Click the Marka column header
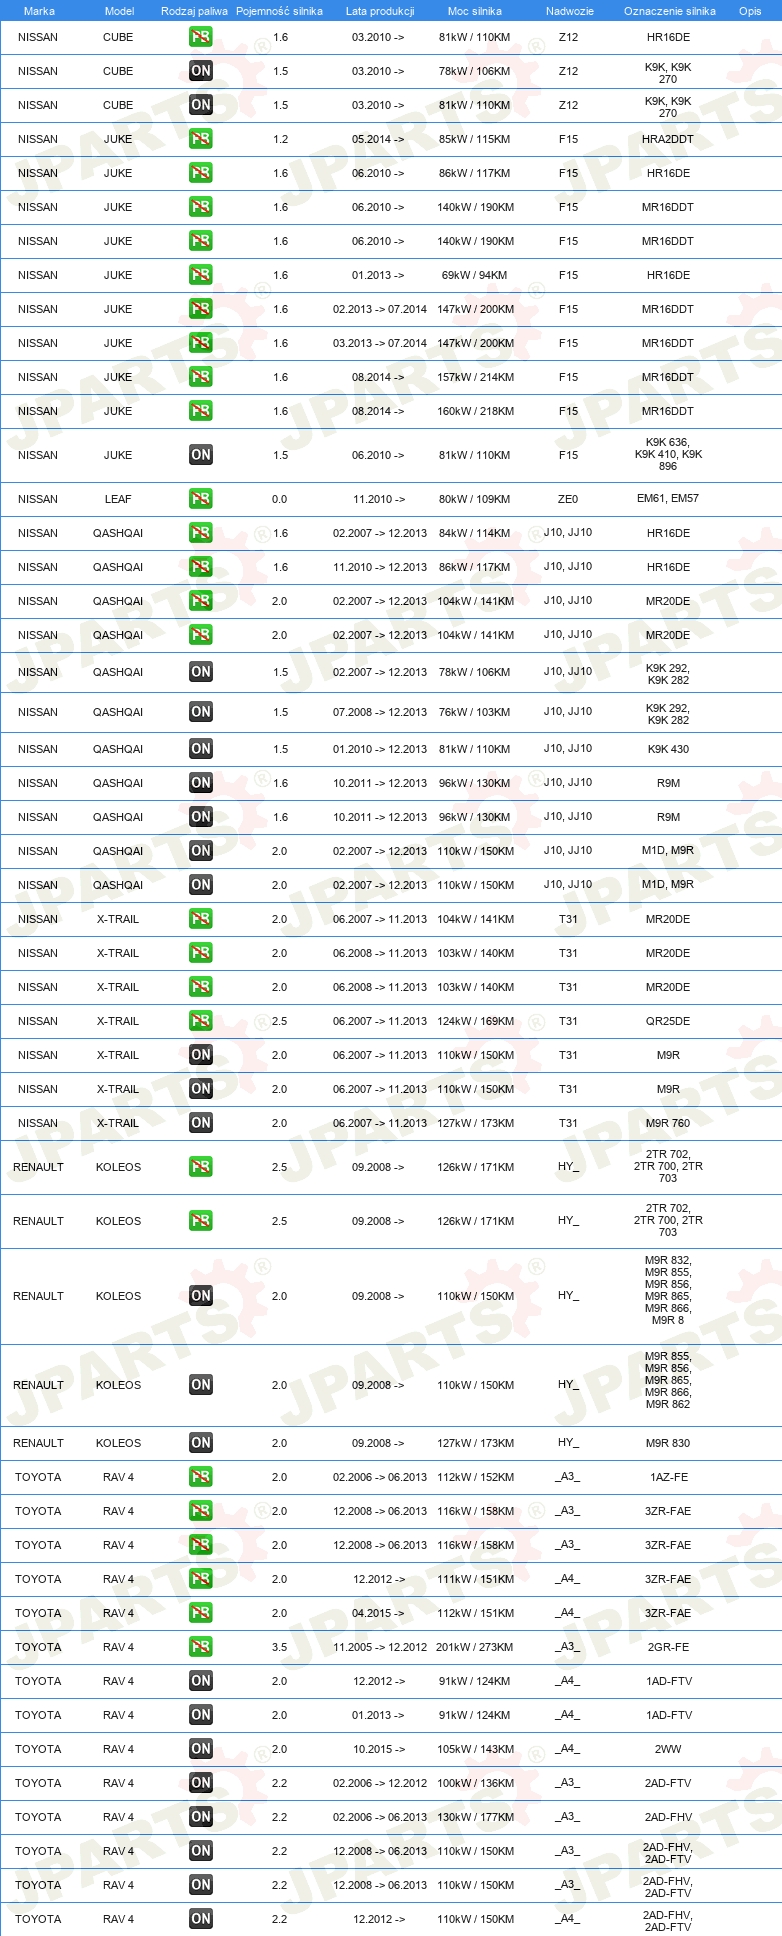The height and width of the screenshot is (1936, 782). coord(39,11)
